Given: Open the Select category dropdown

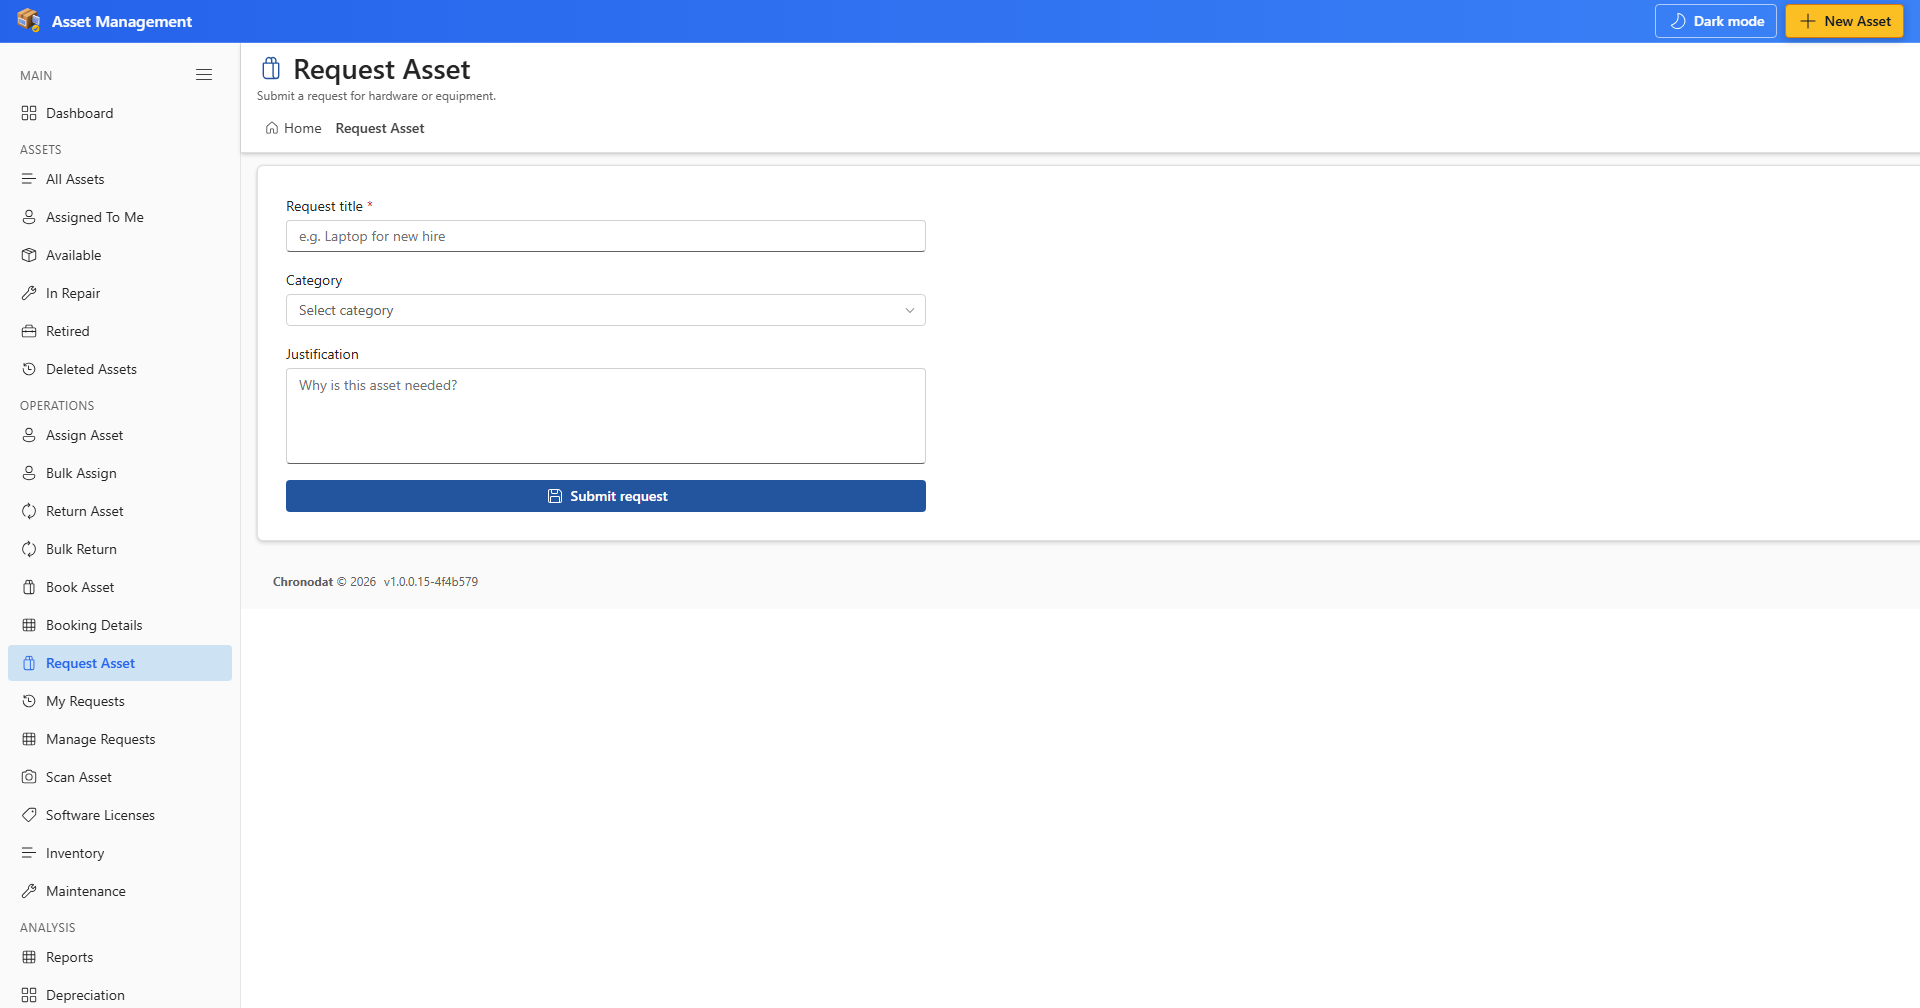Looking at the screenshot, I should click(x=606, y=310).
